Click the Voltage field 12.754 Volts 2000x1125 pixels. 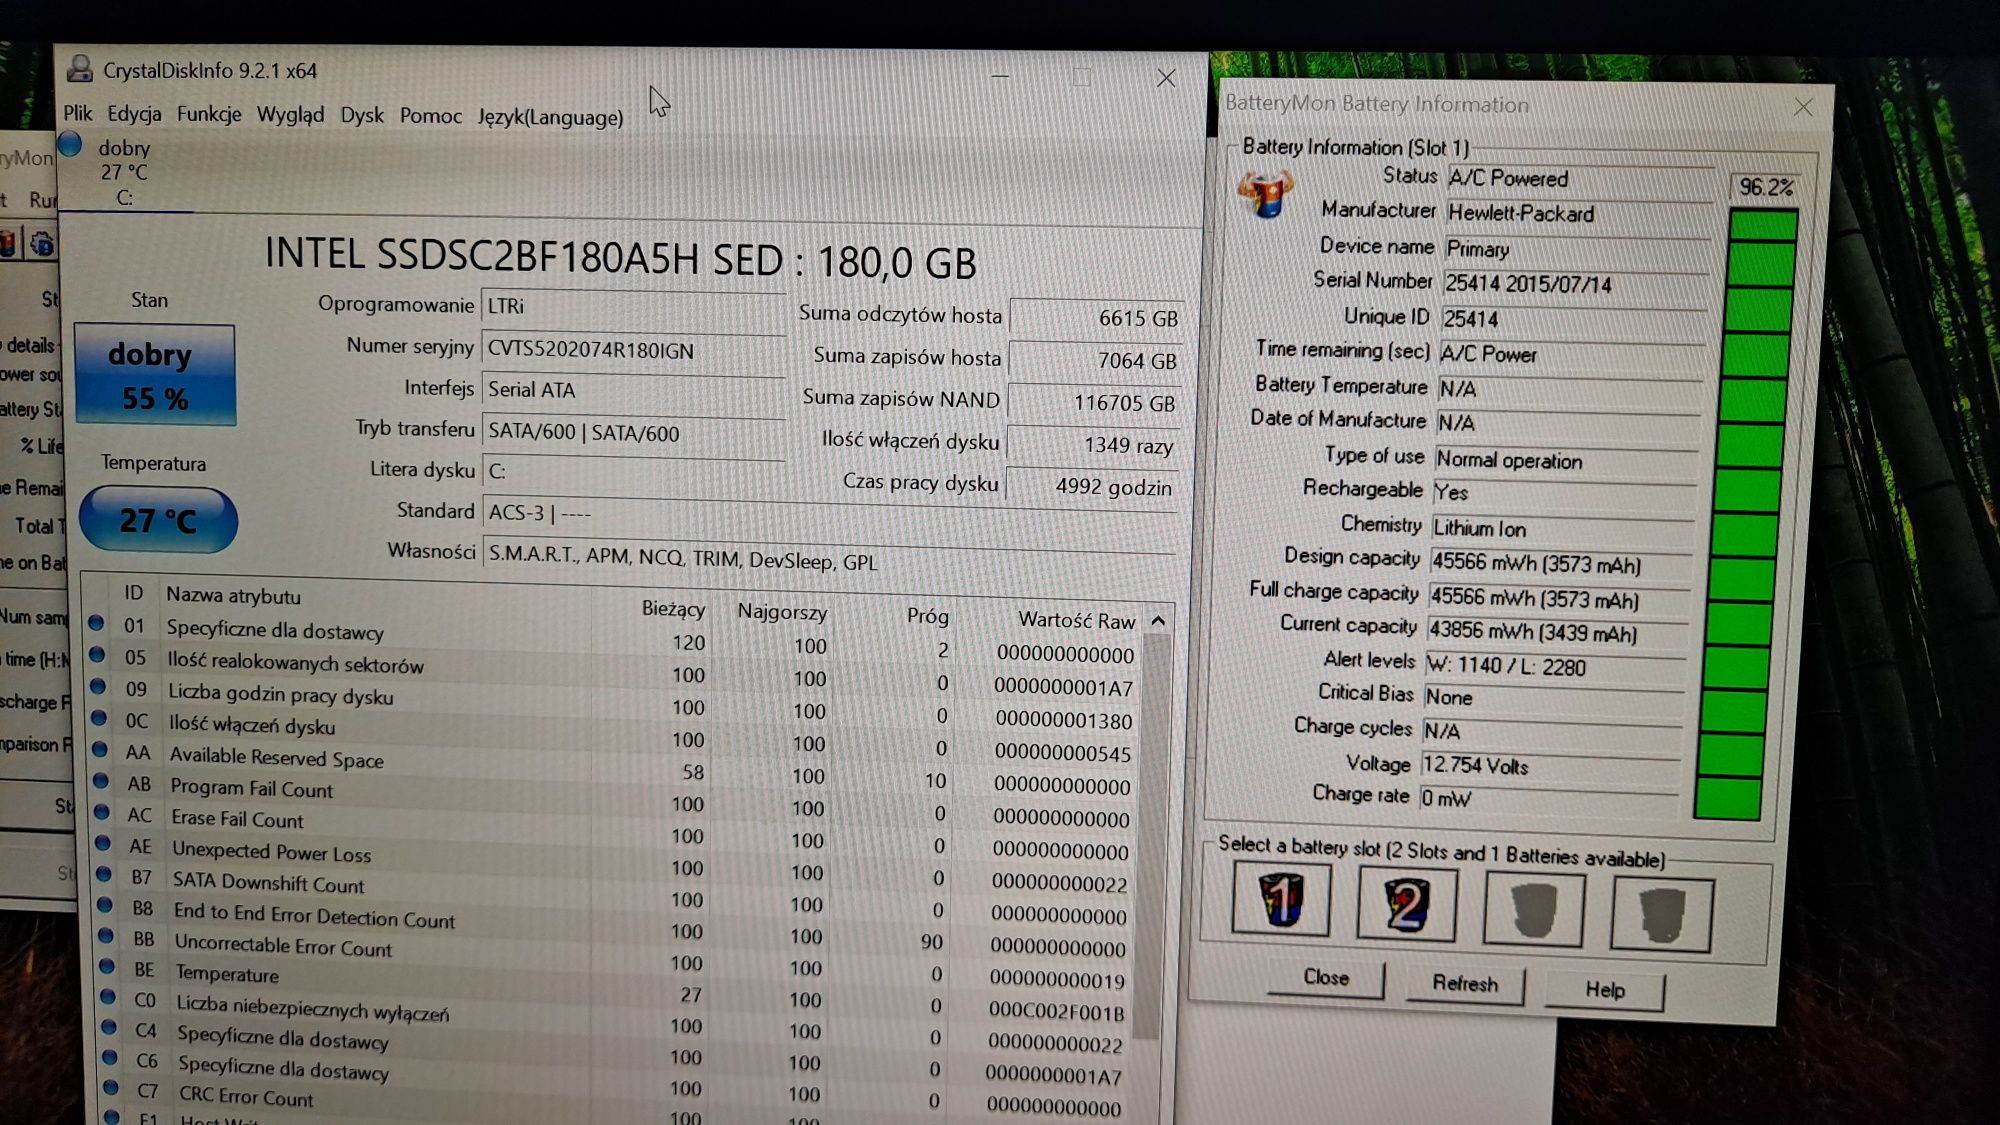pos(1551,766)
